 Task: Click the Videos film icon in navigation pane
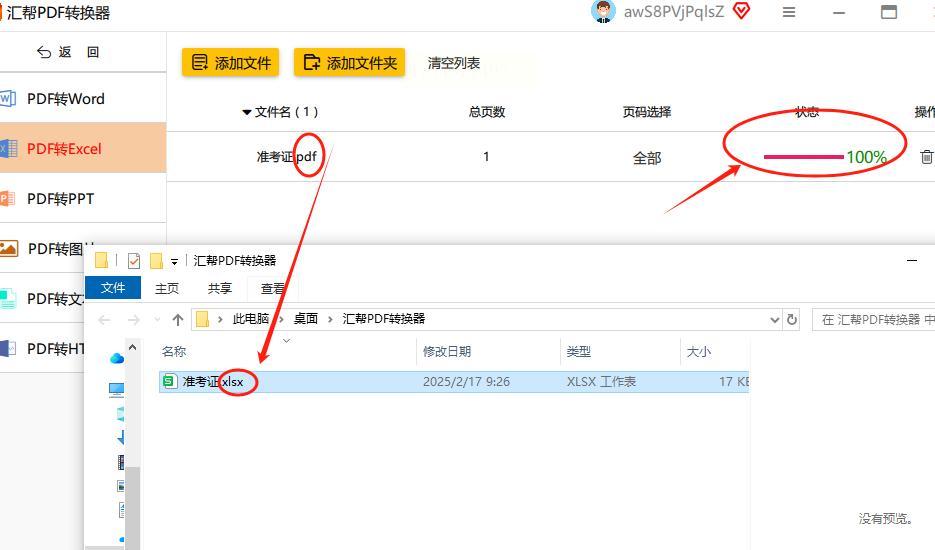121,462
